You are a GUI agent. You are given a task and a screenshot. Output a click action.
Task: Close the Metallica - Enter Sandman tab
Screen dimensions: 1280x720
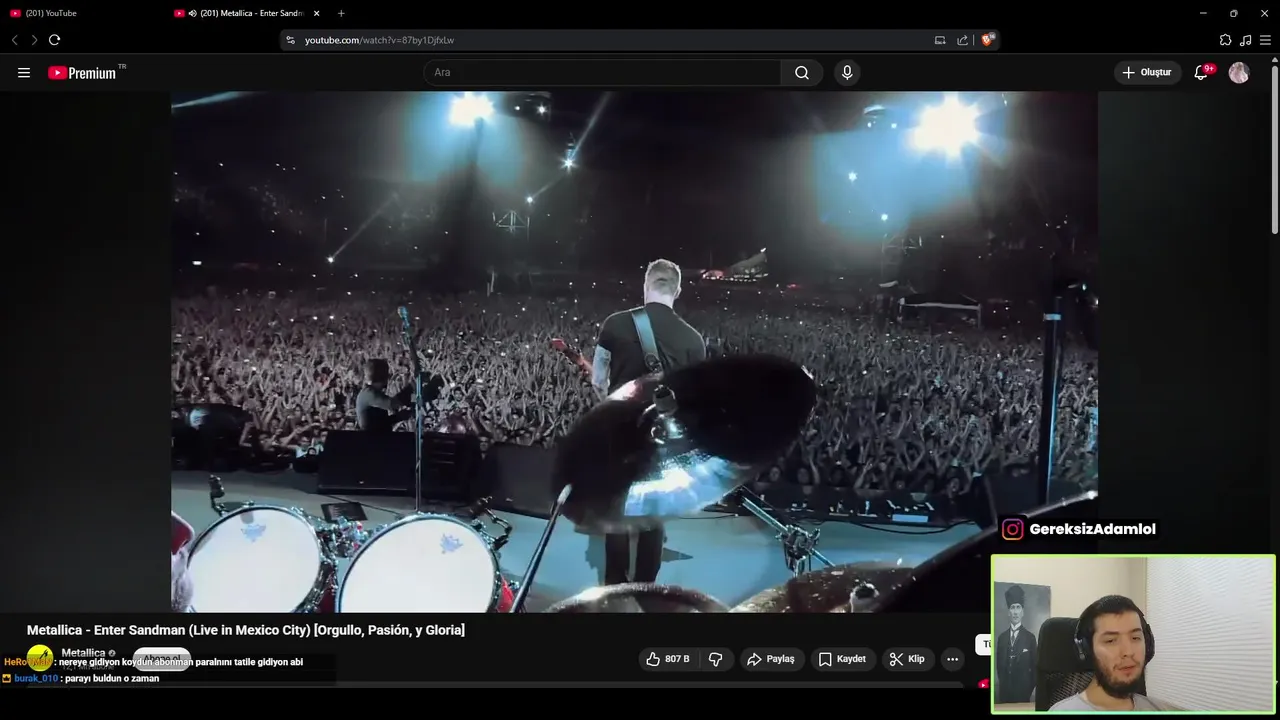coord(317,13)
